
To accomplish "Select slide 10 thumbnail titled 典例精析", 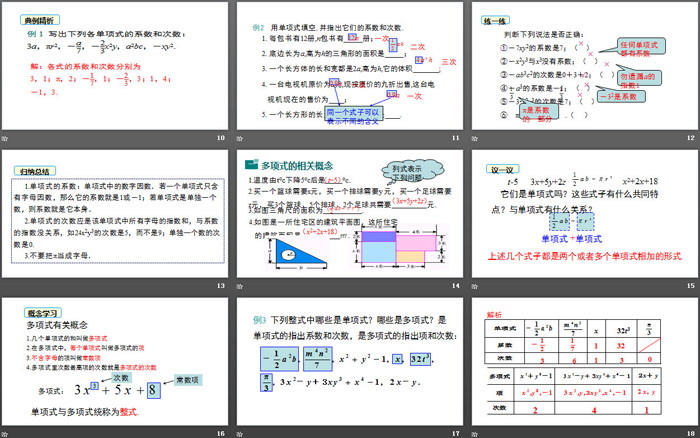I will (115, 66).
